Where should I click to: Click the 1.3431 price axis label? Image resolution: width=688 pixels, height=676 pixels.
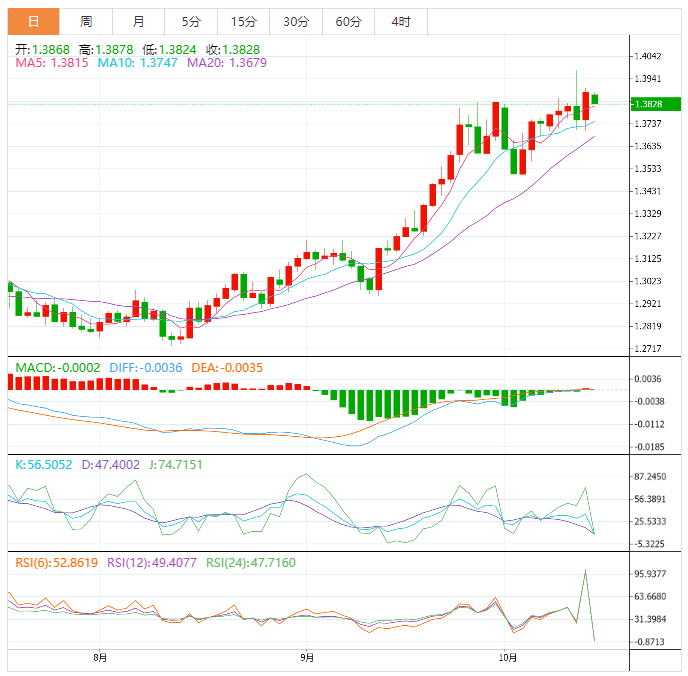[648, 191]
